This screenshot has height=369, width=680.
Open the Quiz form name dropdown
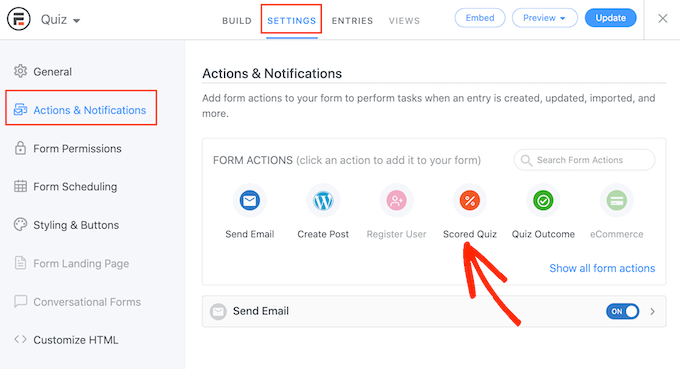(60, 20)
